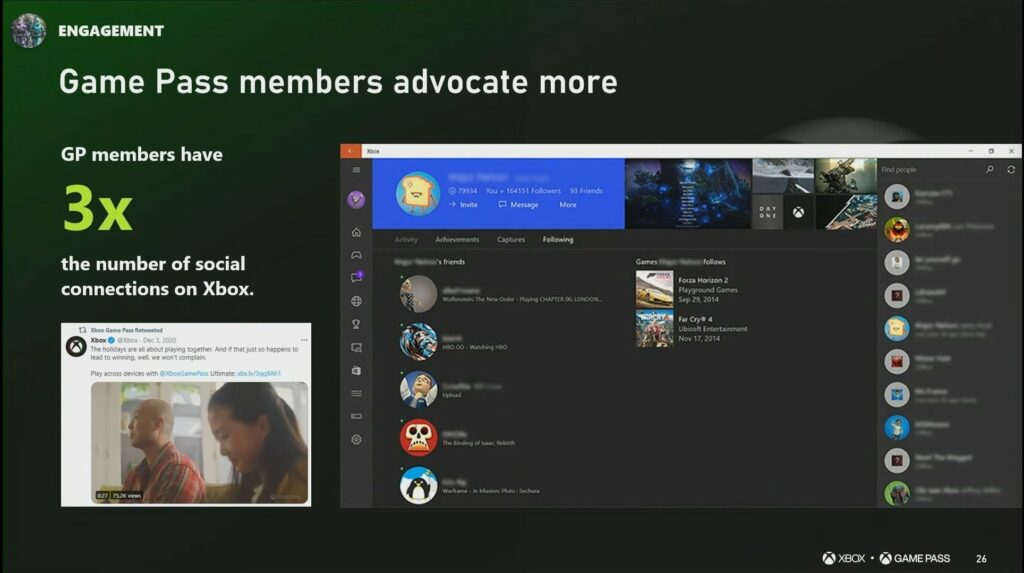Switch to the Captures tab
The width and height of the screenshot is (1024, 573).
(x=511, y=240)
